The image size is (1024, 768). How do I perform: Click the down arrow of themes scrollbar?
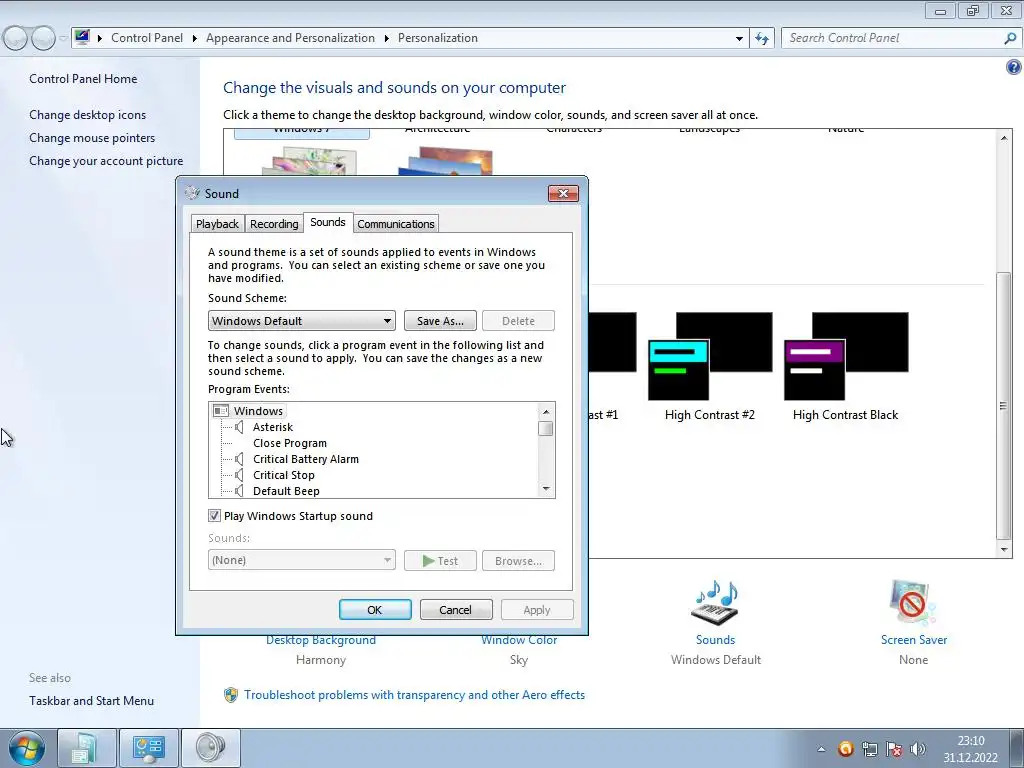[1004, 549]
